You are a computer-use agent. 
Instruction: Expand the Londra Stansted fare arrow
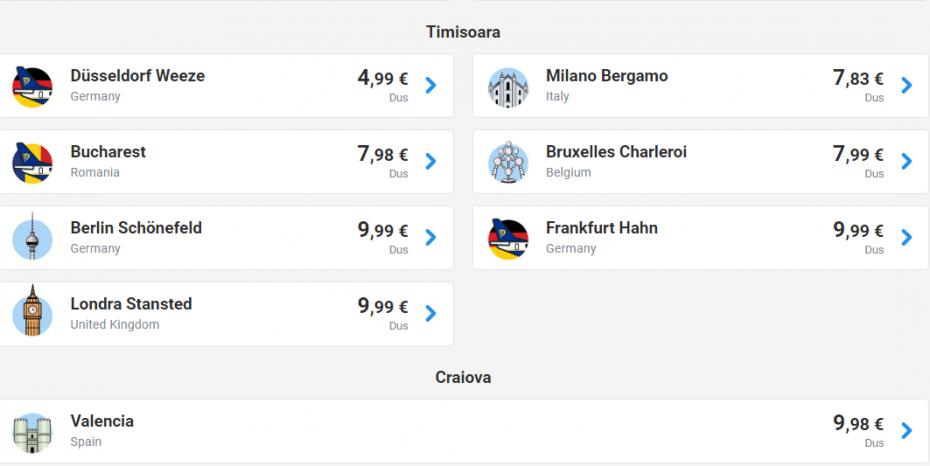click(431, 313)
